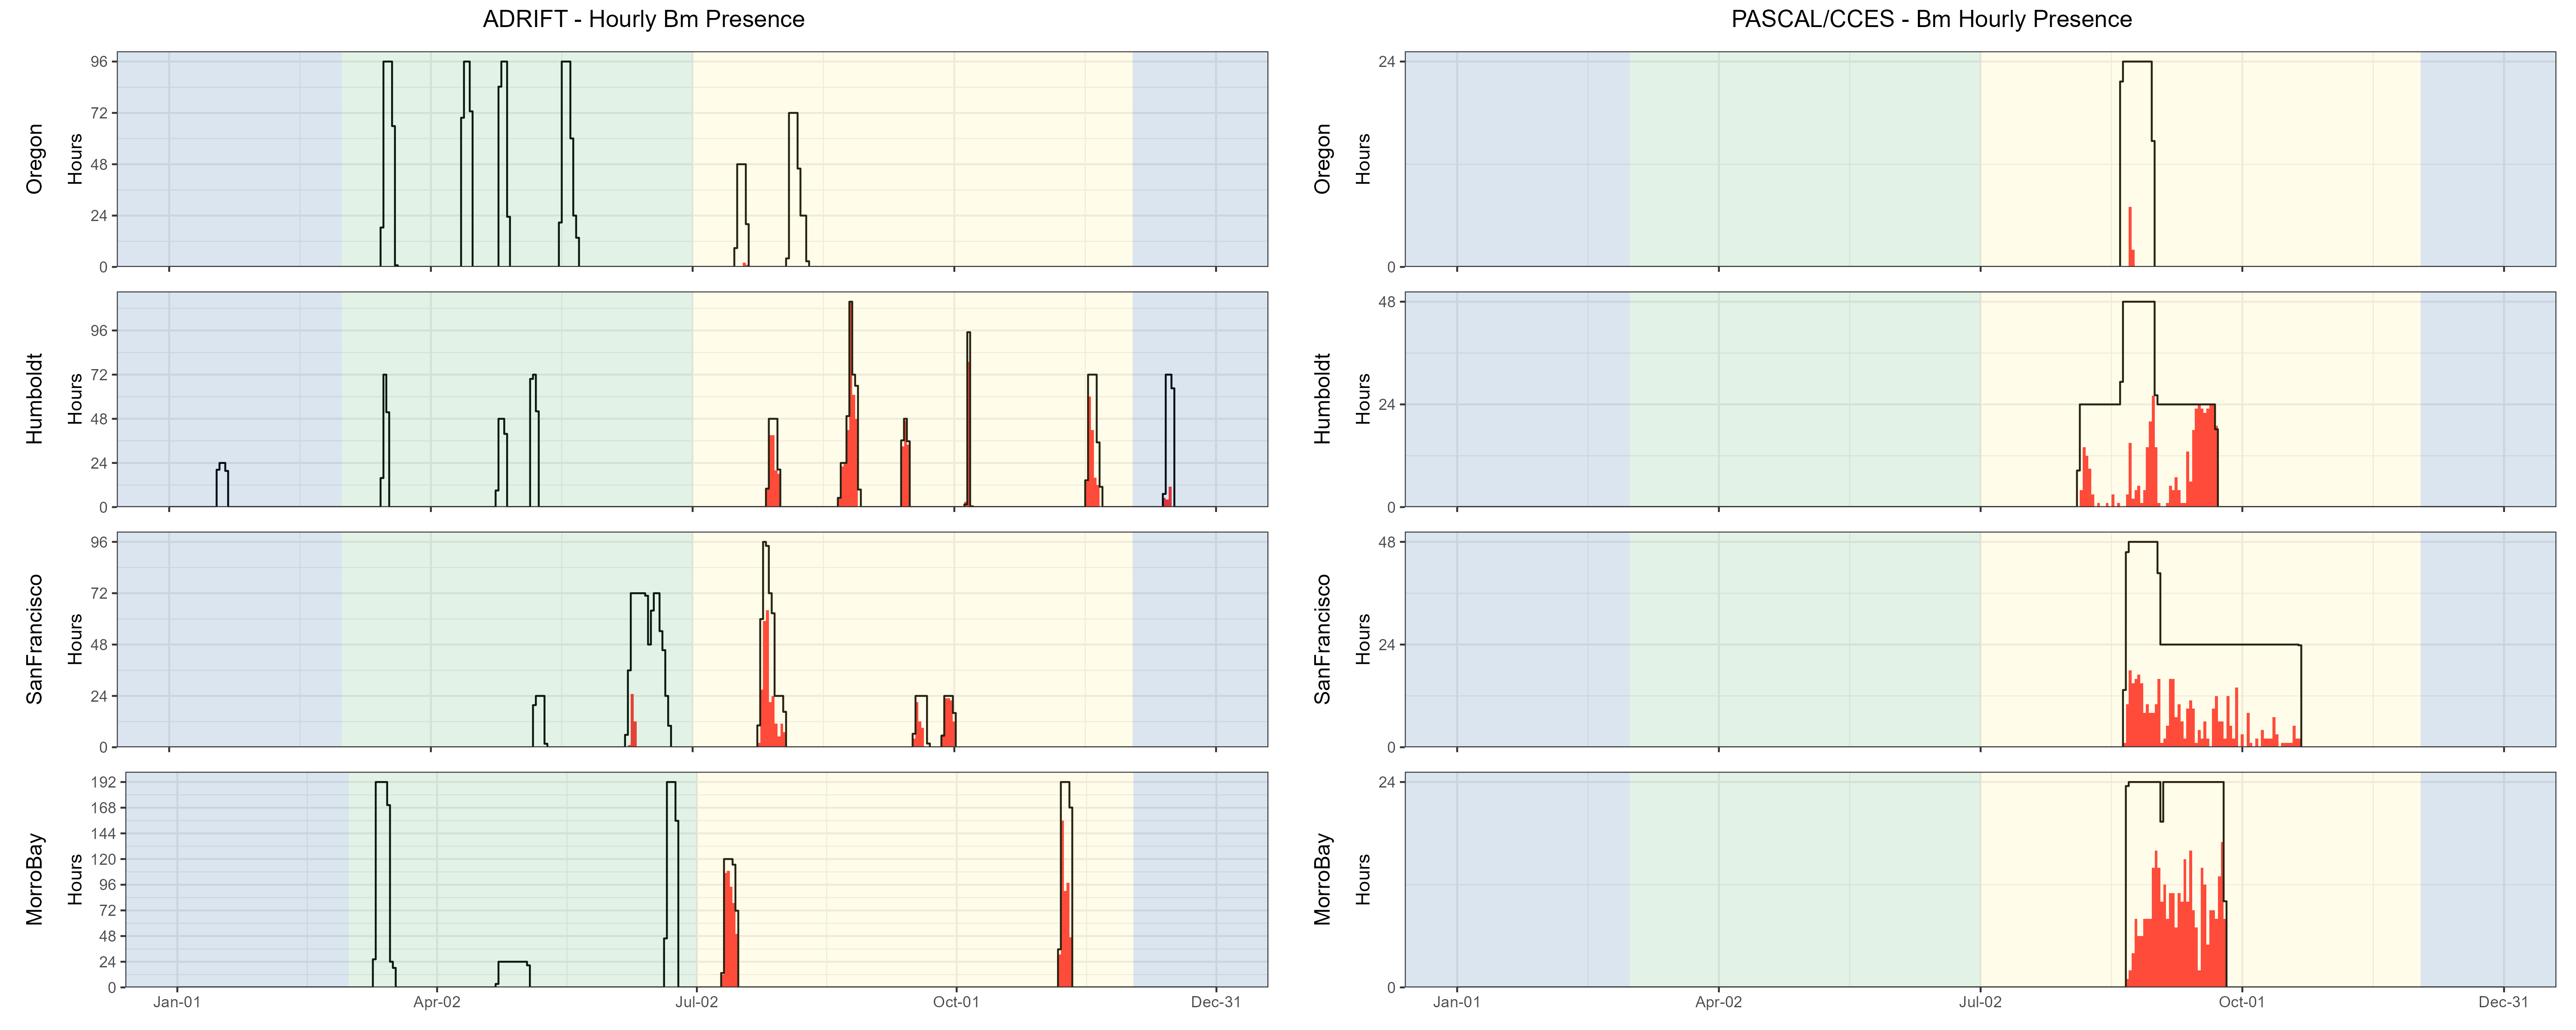Image resolution: width=2576 pixels, height=1030 pixels.
Task: Click the 24 y-axis tick in PASCAL/CCES Oregon panel
Action: (x=1387, y=62)
